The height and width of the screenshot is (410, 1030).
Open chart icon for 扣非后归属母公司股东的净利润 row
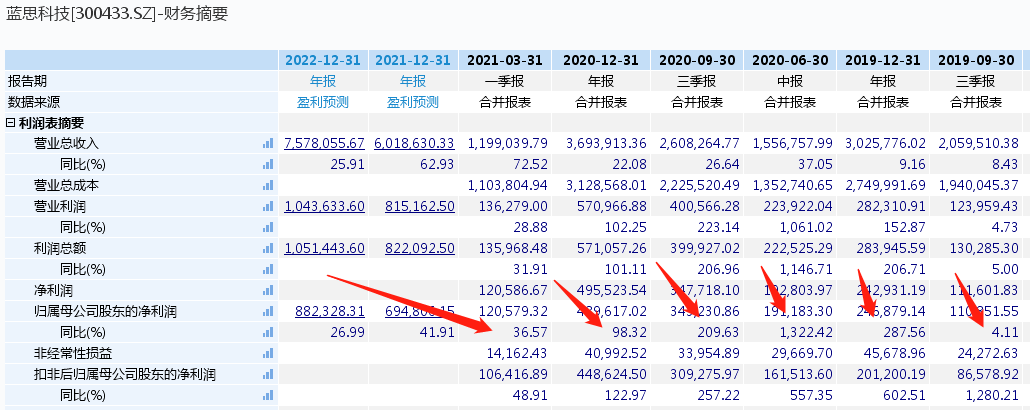click(x=267, y=375)
